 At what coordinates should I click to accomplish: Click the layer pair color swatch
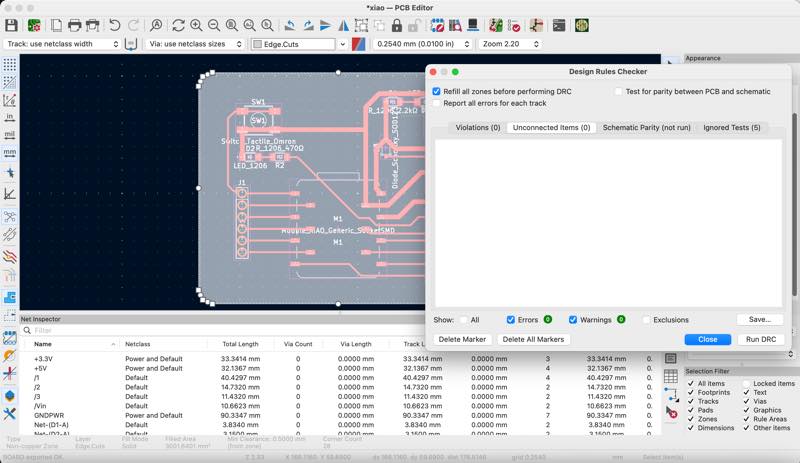[359, 44]
